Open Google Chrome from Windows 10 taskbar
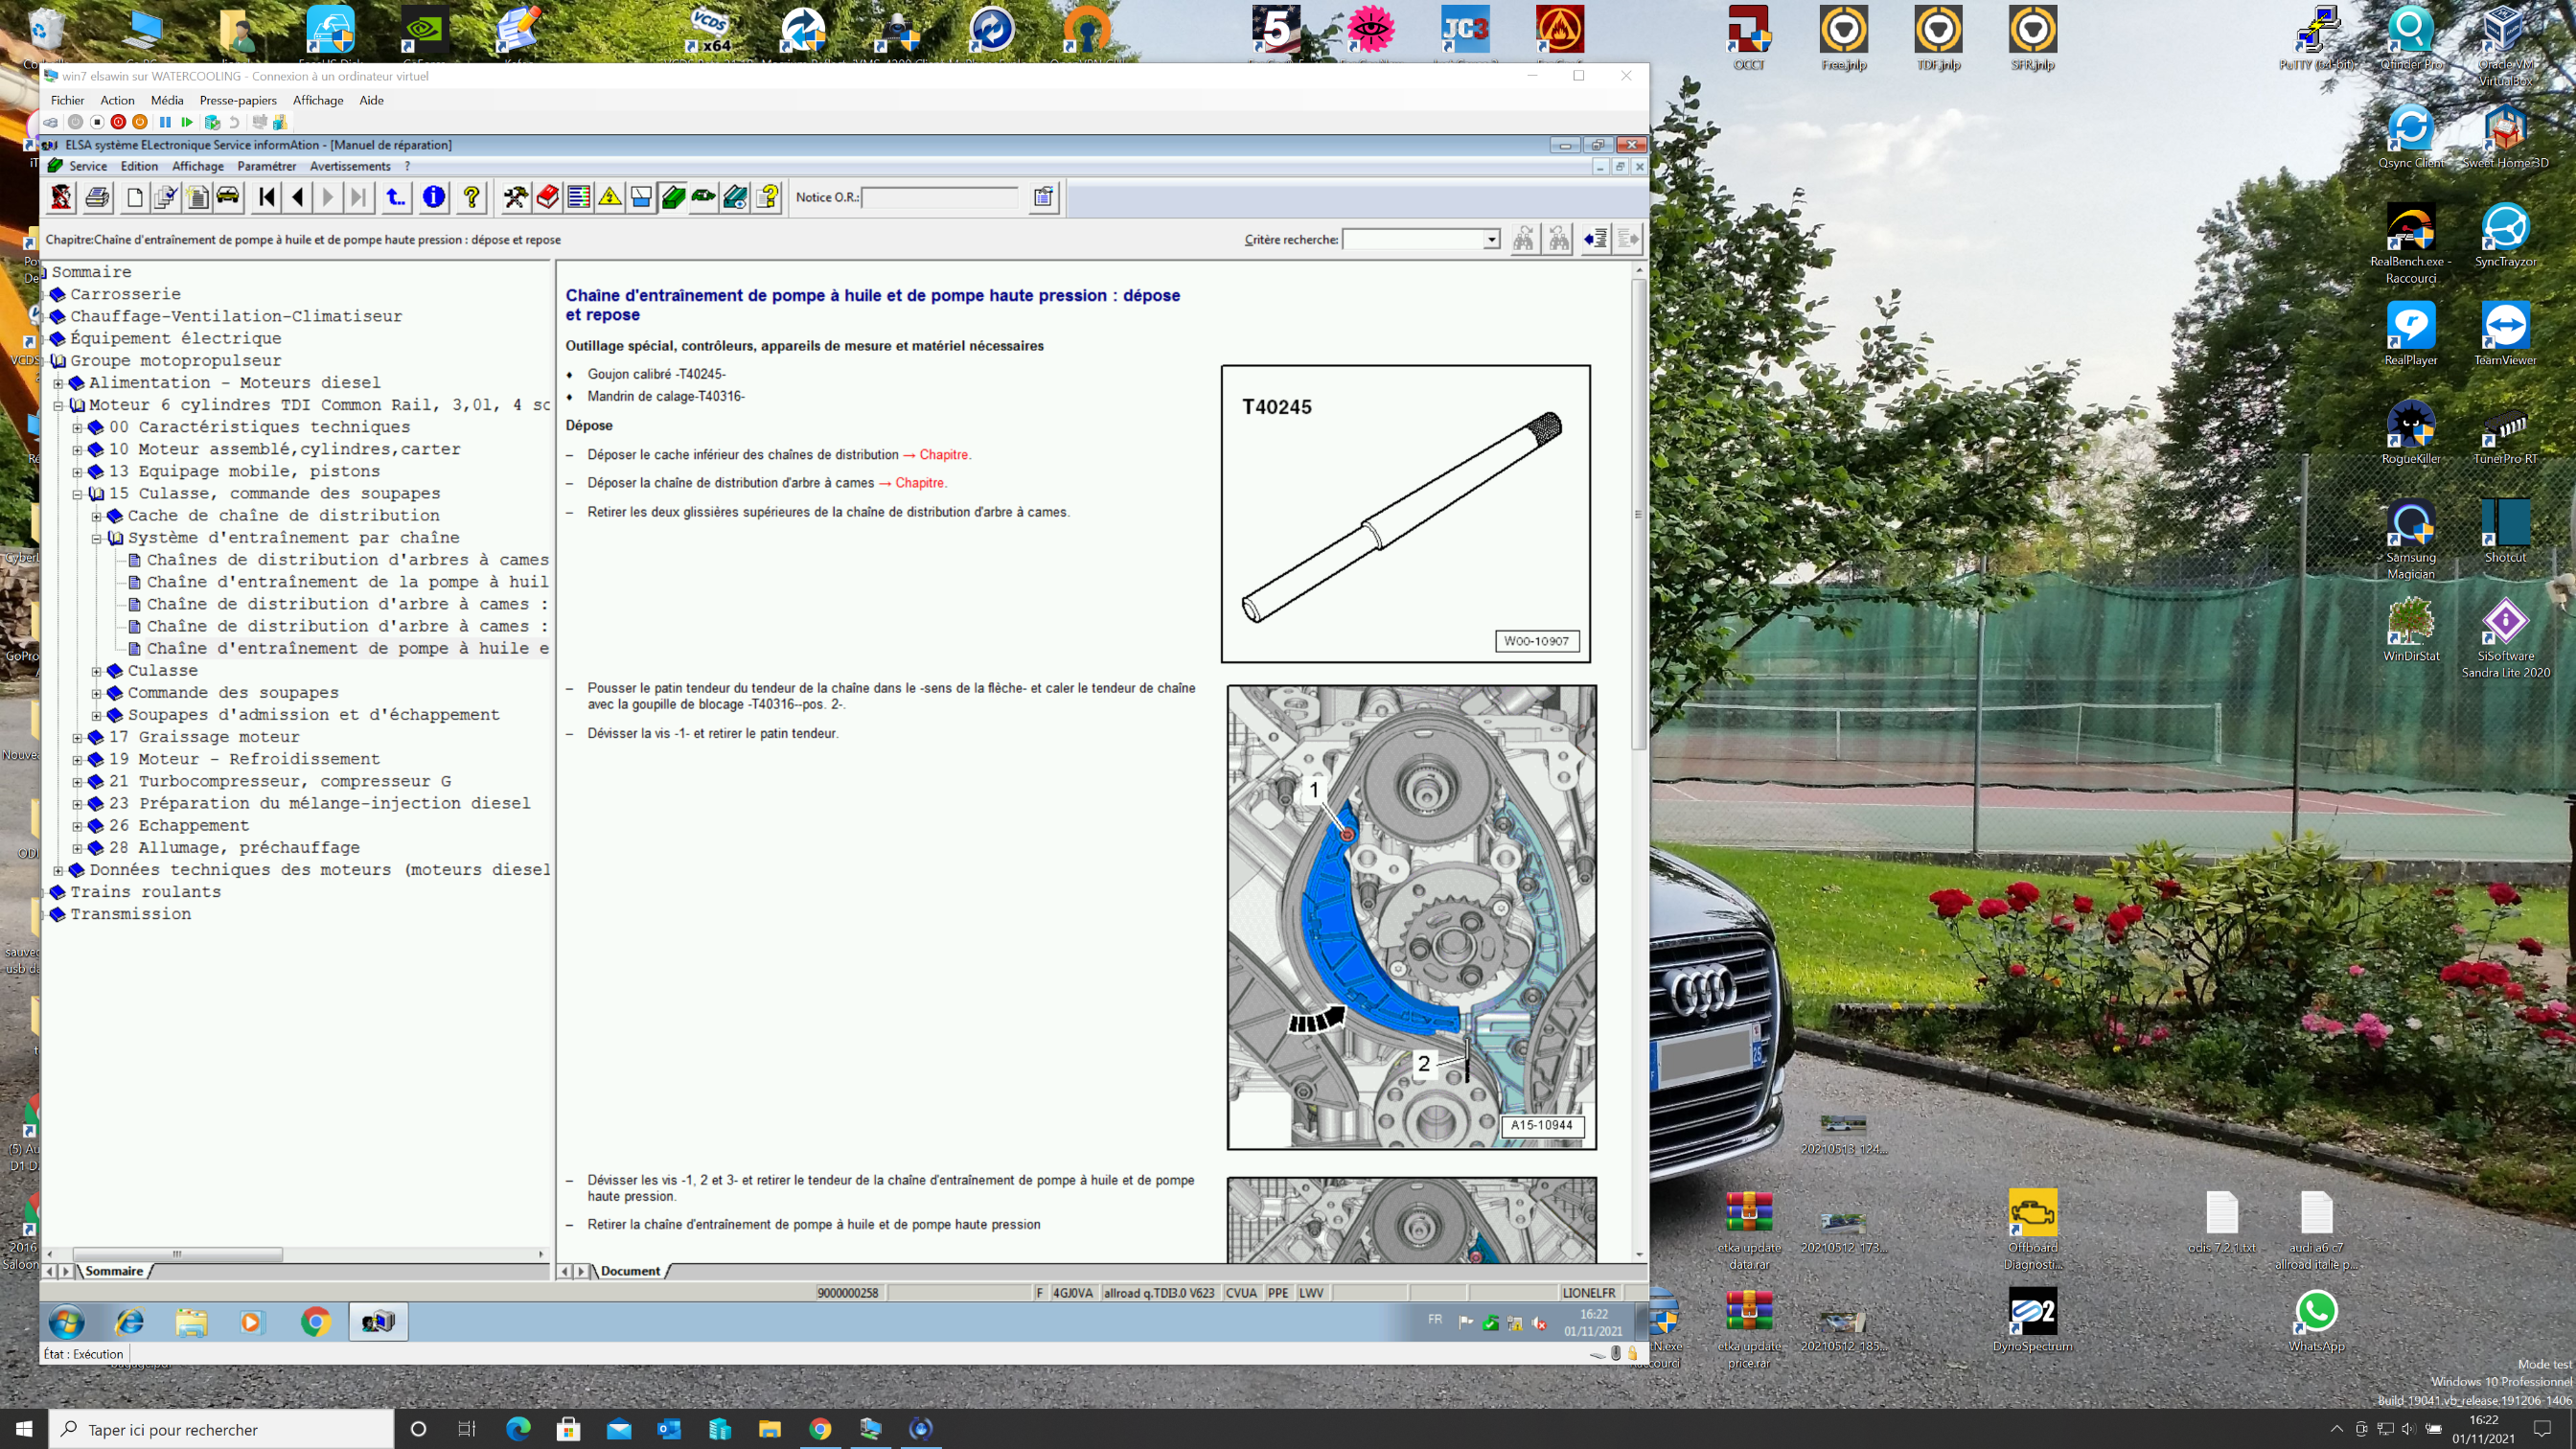Screen dimensions: 2576x1449 pyautogui.click(x=820, y=1429)
